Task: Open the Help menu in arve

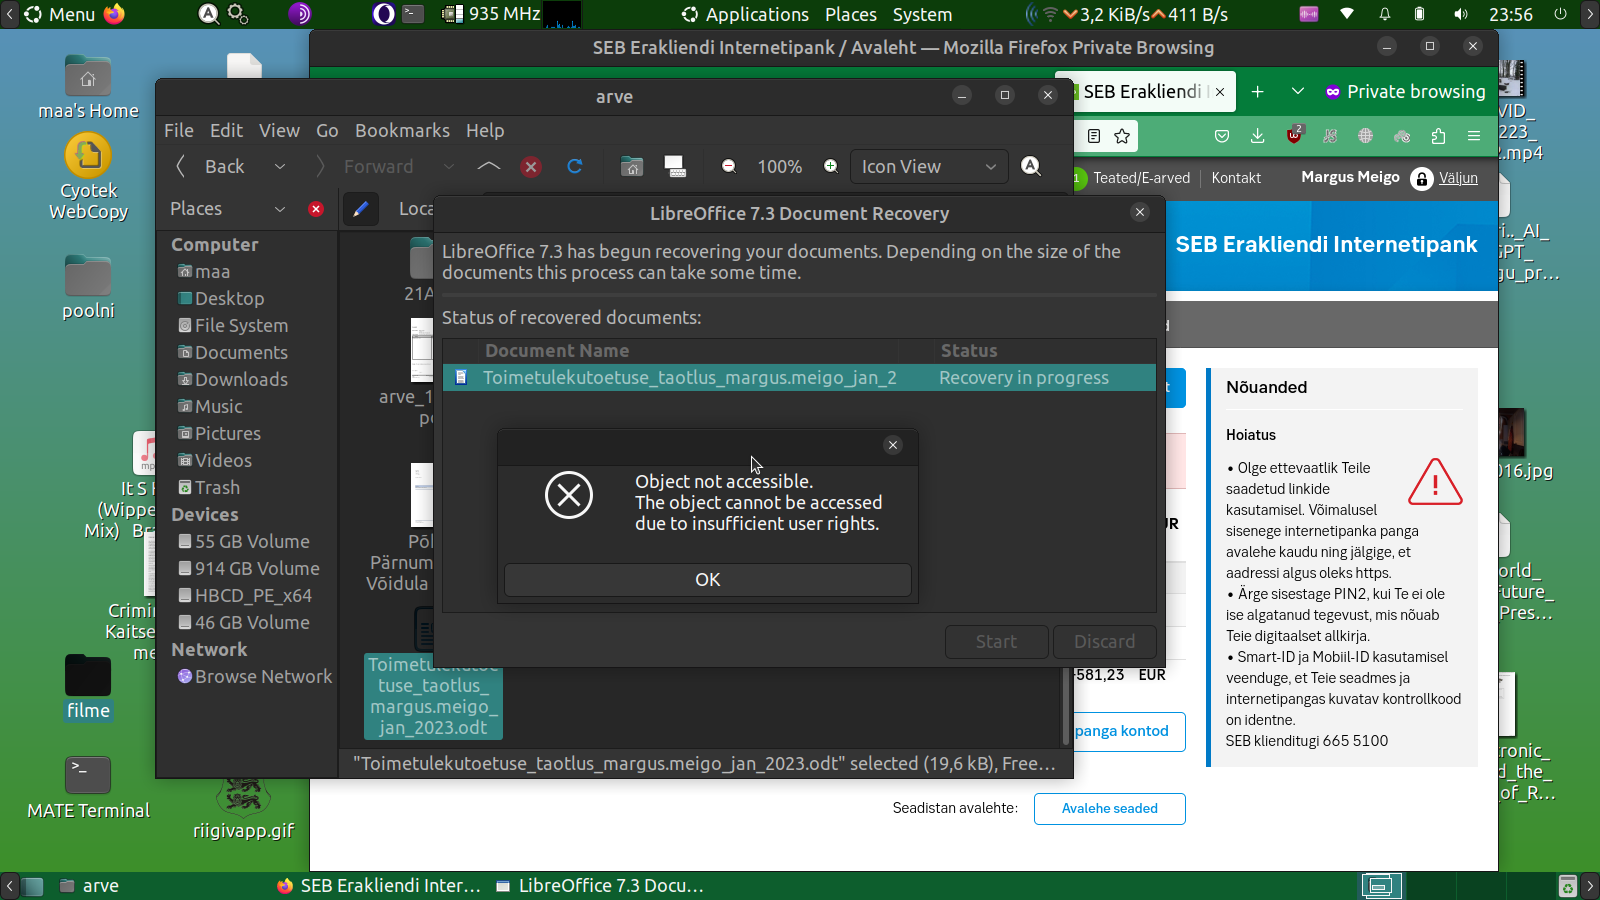Action: 485,131
